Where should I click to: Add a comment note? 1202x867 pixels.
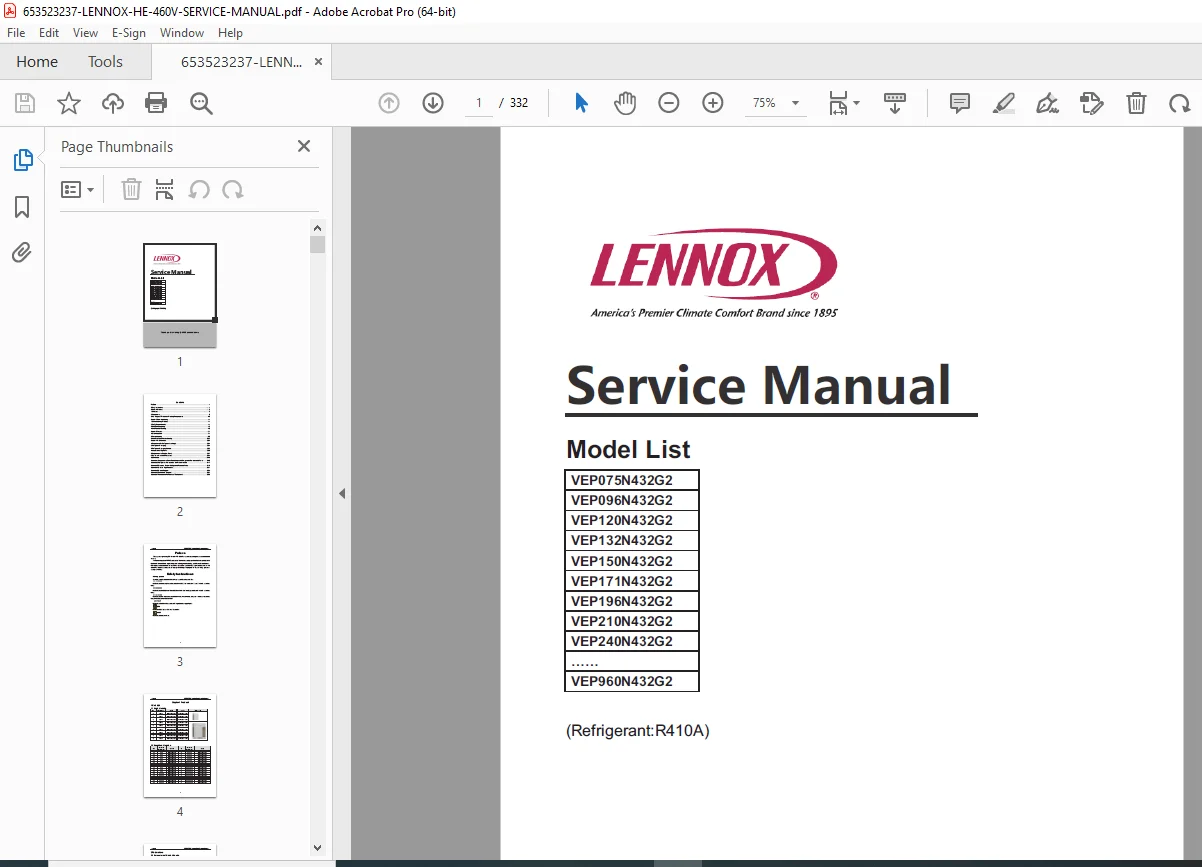960,103
